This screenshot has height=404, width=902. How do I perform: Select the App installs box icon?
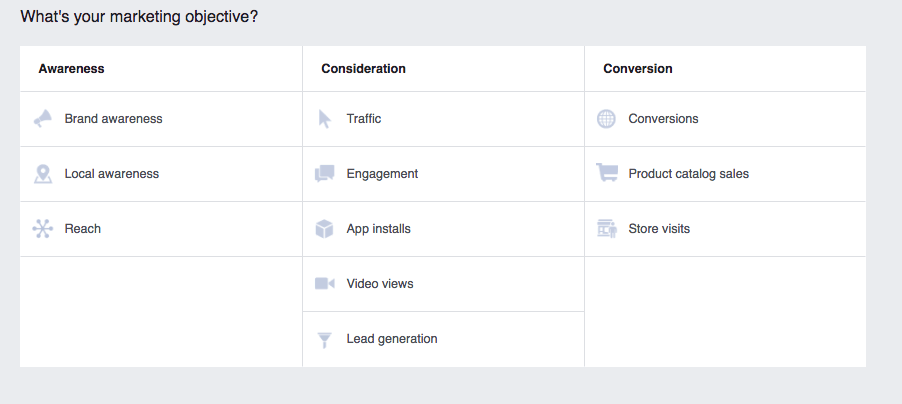point(324,229)
